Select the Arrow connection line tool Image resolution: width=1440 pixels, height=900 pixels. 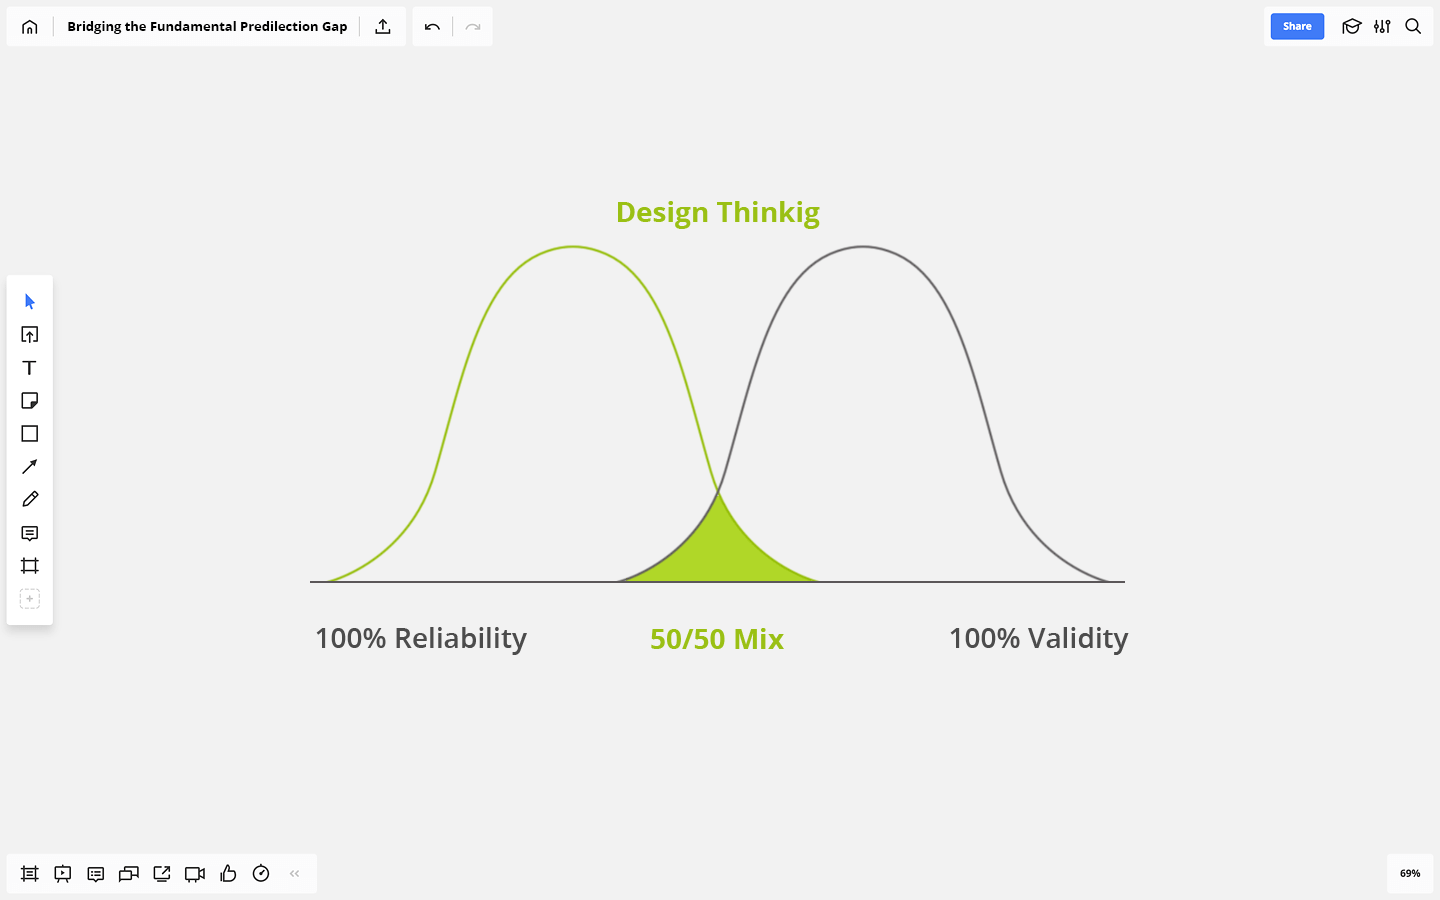[30, 466]
